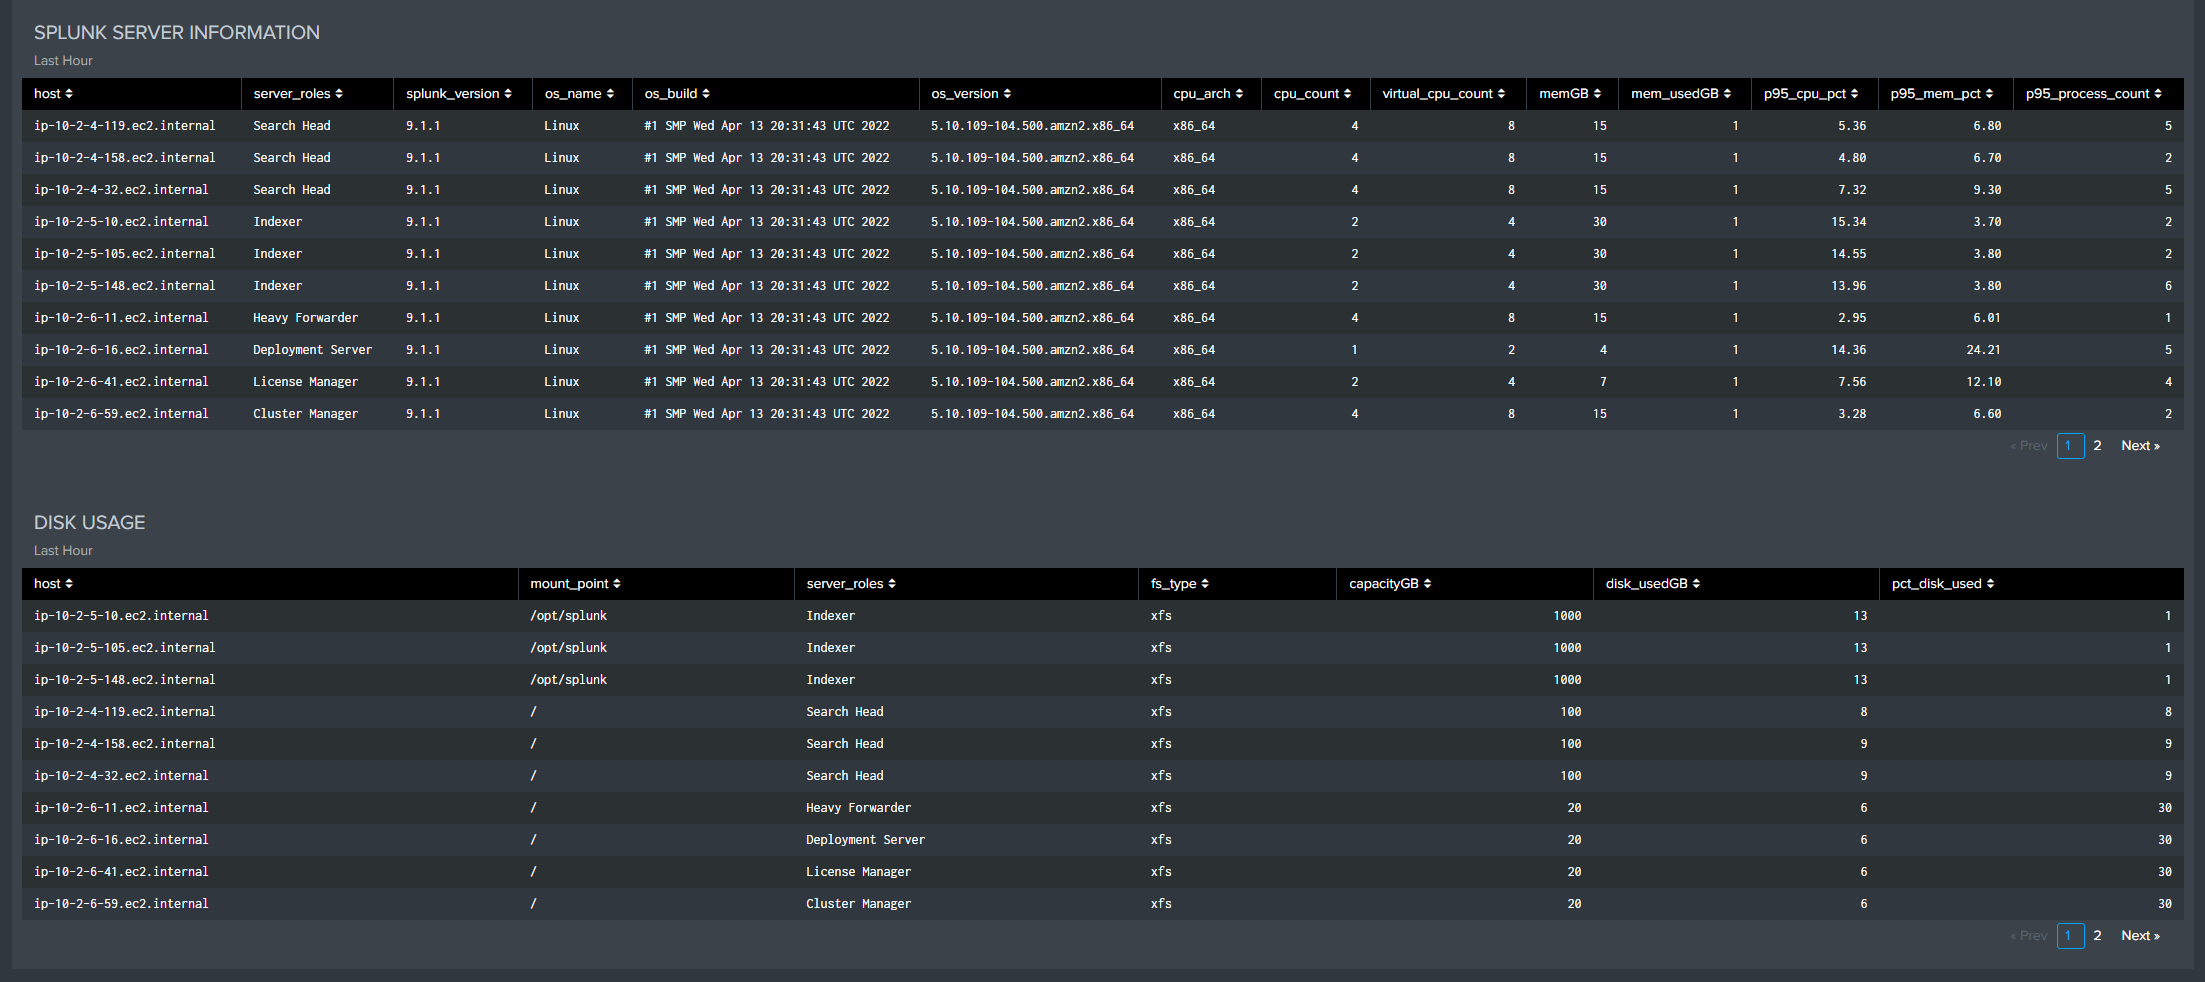Click License Manager role in Disk Usage table
The width and height of the screenshot is (2205, 982).
point(858,872)
